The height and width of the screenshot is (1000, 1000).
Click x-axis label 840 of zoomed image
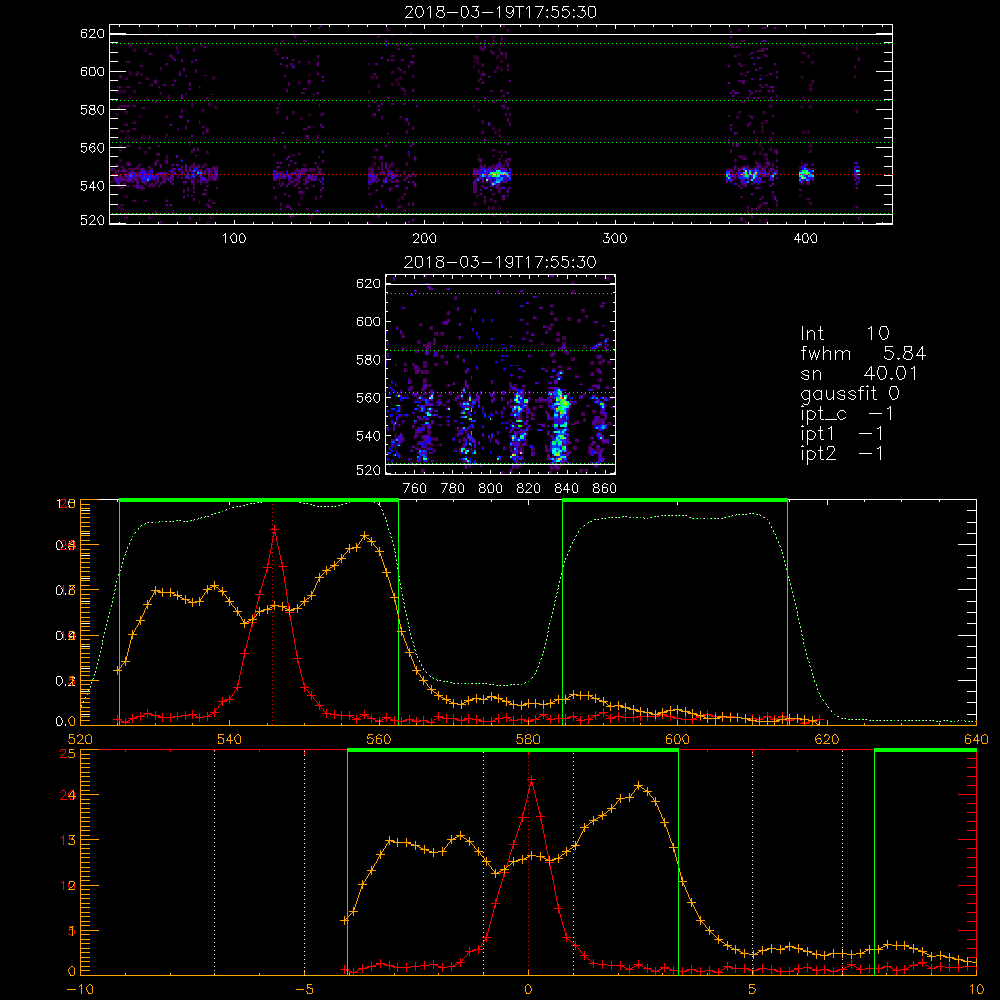[566, 489]
